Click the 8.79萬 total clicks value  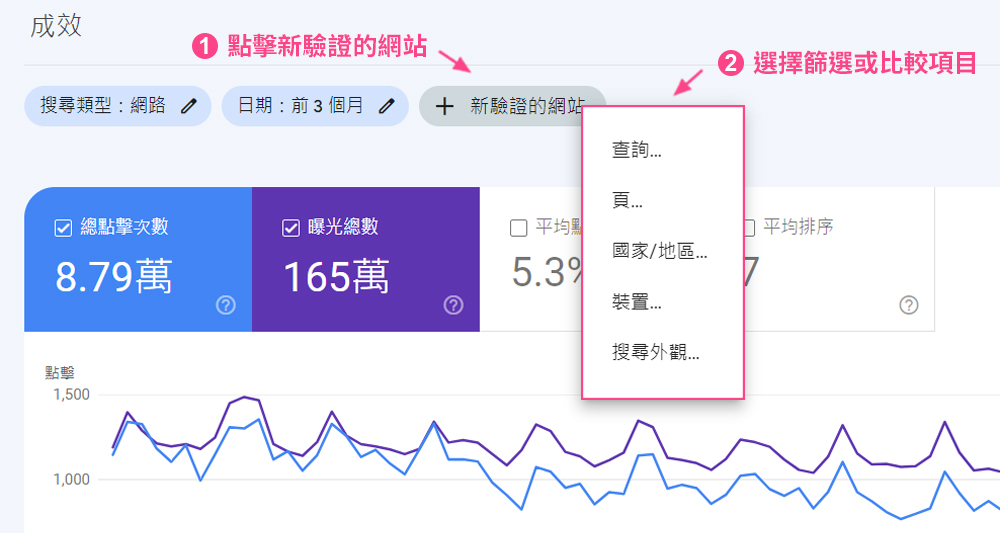[x=114, y=277]
